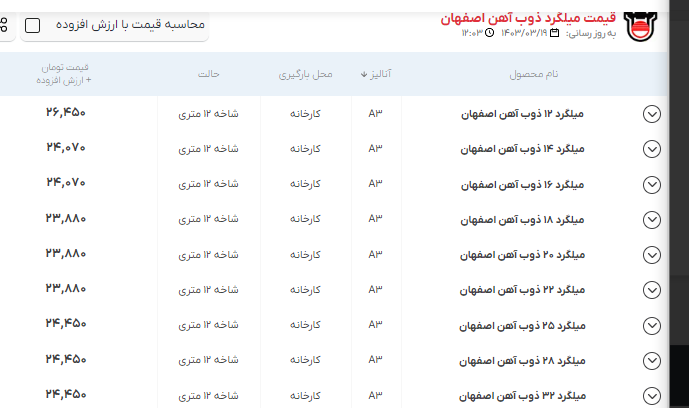
Task: Expand the میلگرد ۱۶ ذوب آهن row
Action: point(652,184)
